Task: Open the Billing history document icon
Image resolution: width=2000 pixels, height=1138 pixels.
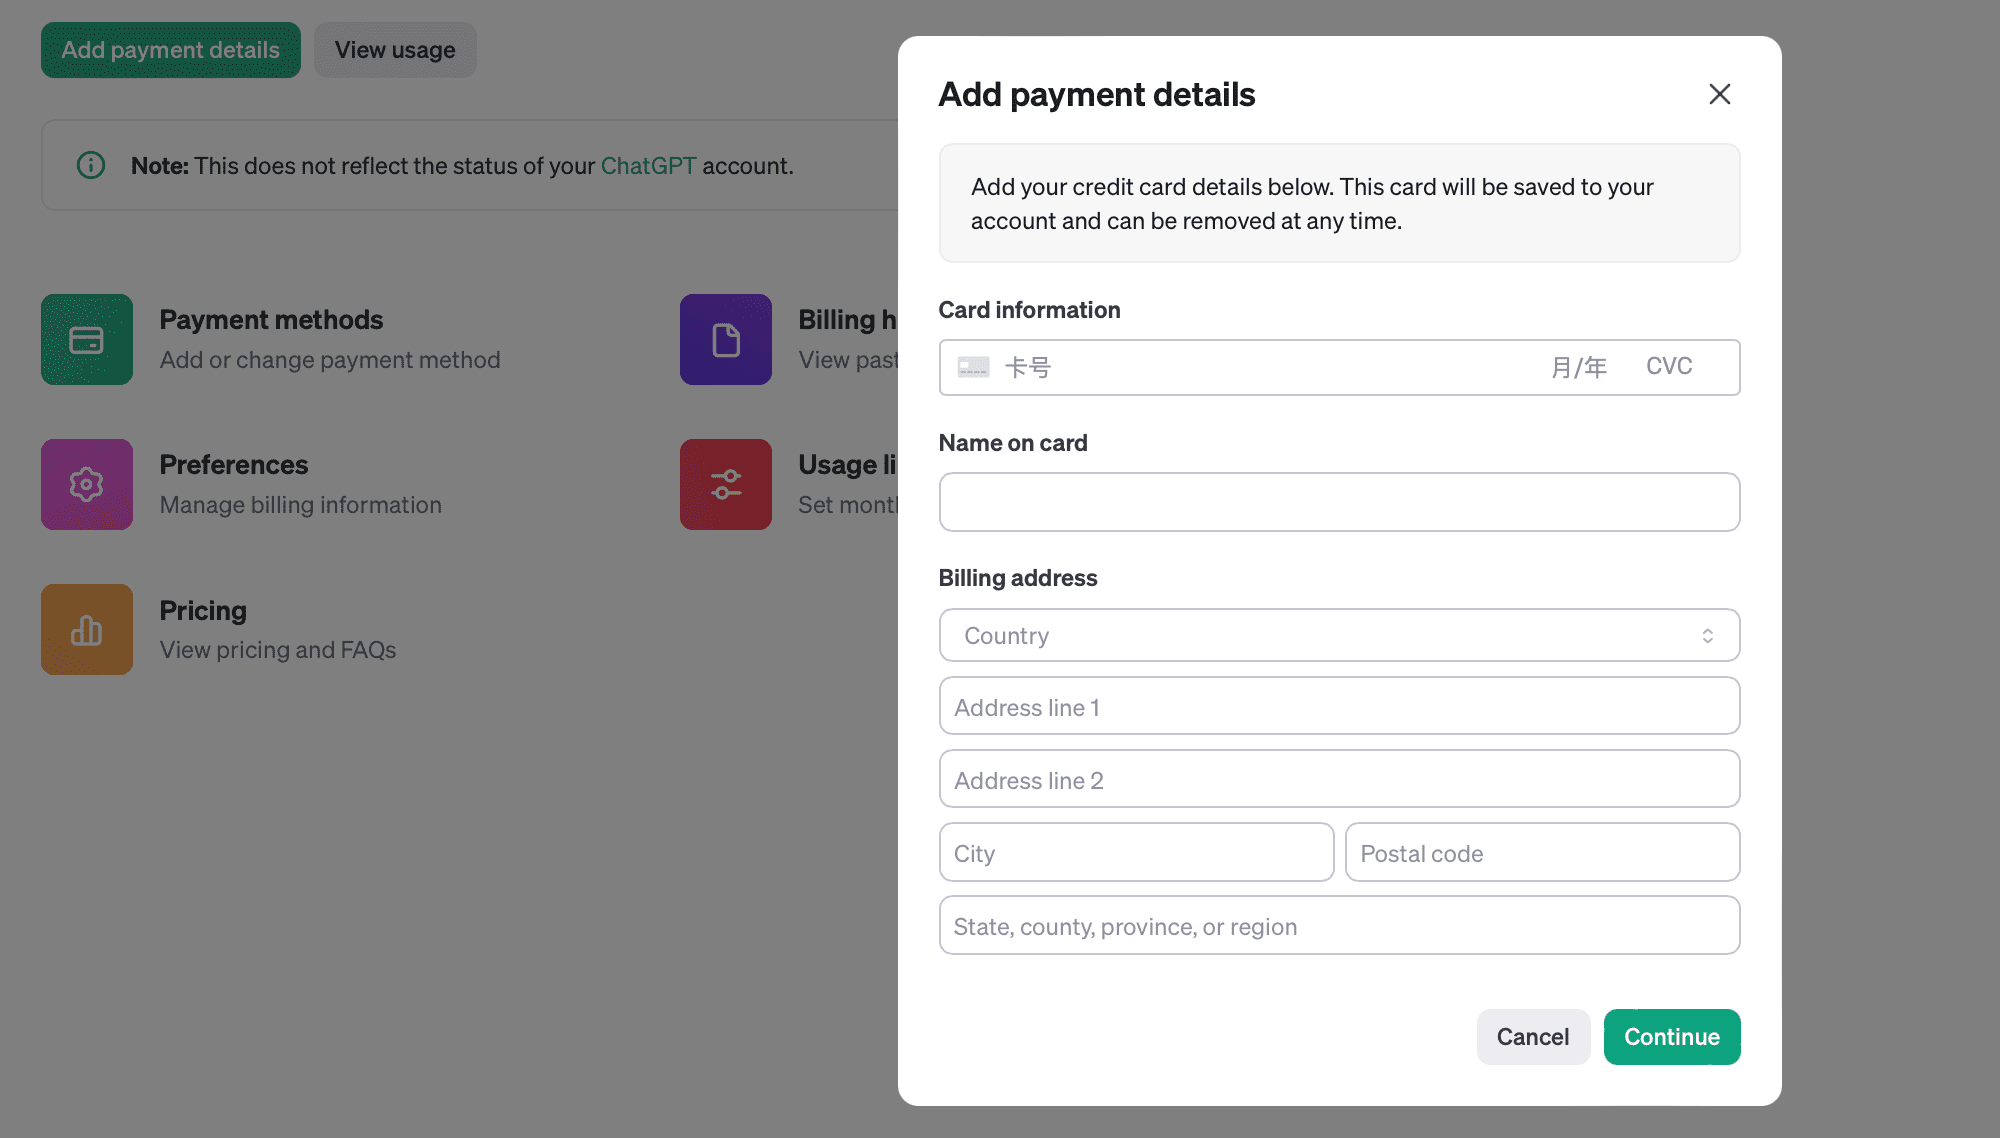Action: point(726,340)
